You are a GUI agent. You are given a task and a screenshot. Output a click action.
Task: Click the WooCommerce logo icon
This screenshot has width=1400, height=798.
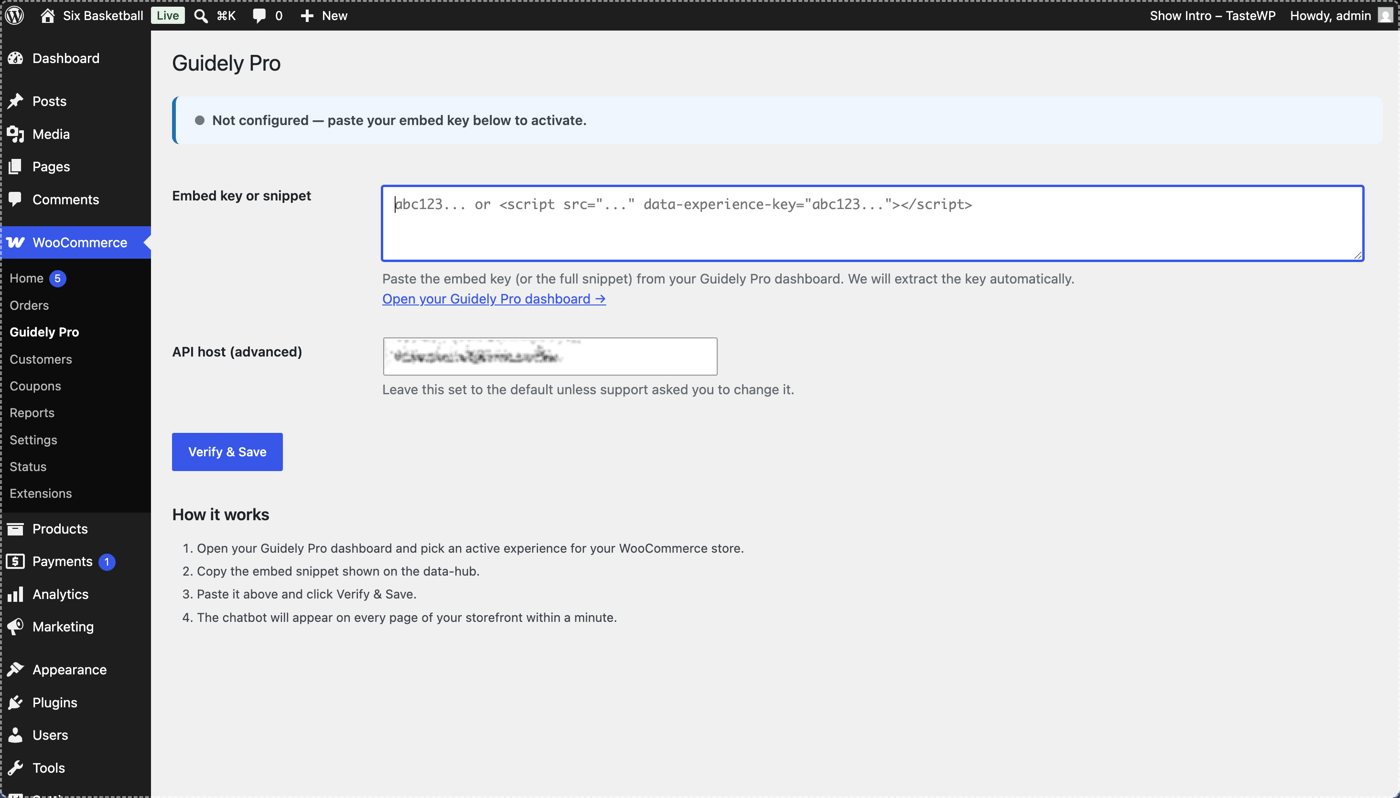point(16,242)
